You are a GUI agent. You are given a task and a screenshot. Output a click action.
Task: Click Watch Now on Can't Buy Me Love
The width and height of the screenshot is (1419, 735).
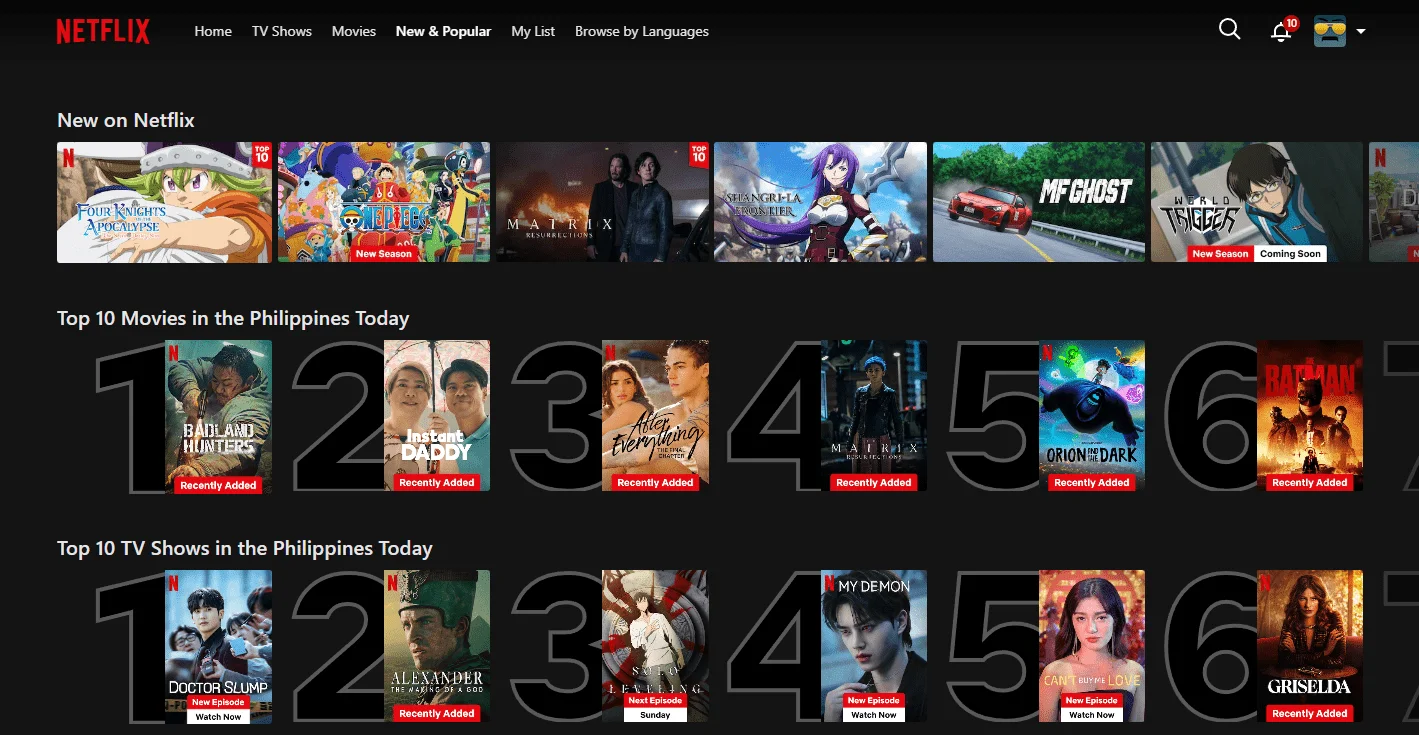[1092, 715]
